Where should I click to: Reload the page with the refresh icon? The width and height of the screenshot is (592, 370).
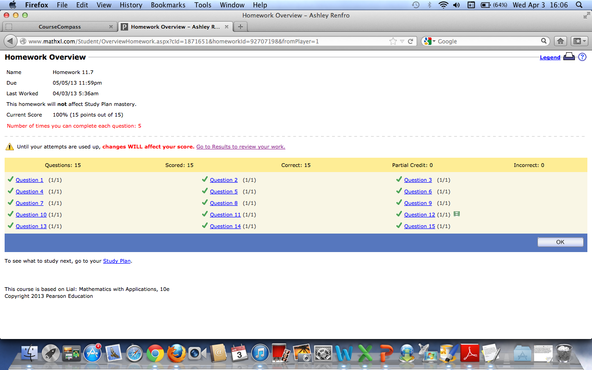point(410,41)
